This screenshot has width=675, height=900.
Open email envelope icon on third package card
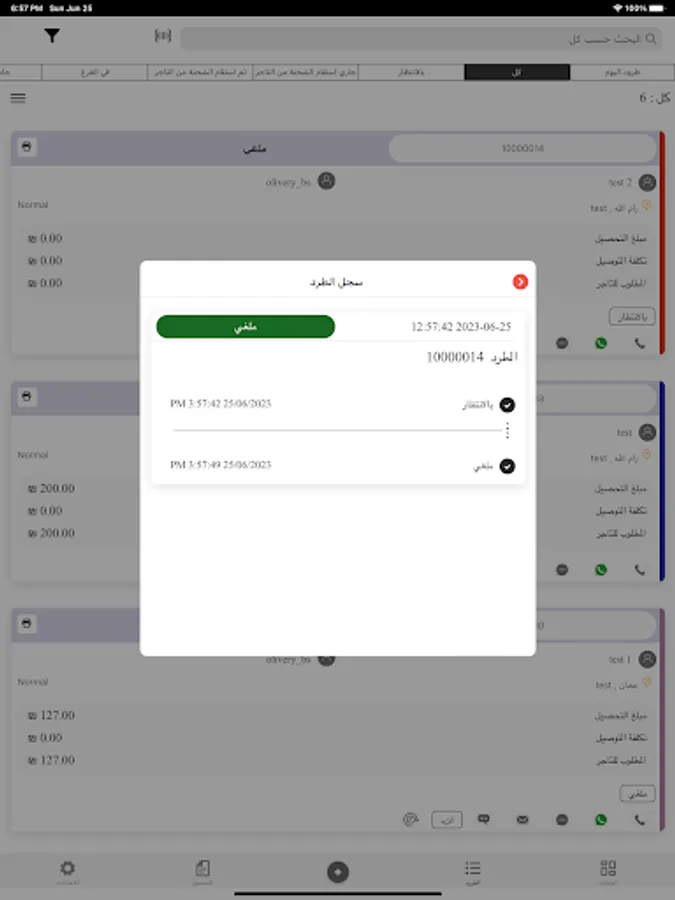coord(522,820)
